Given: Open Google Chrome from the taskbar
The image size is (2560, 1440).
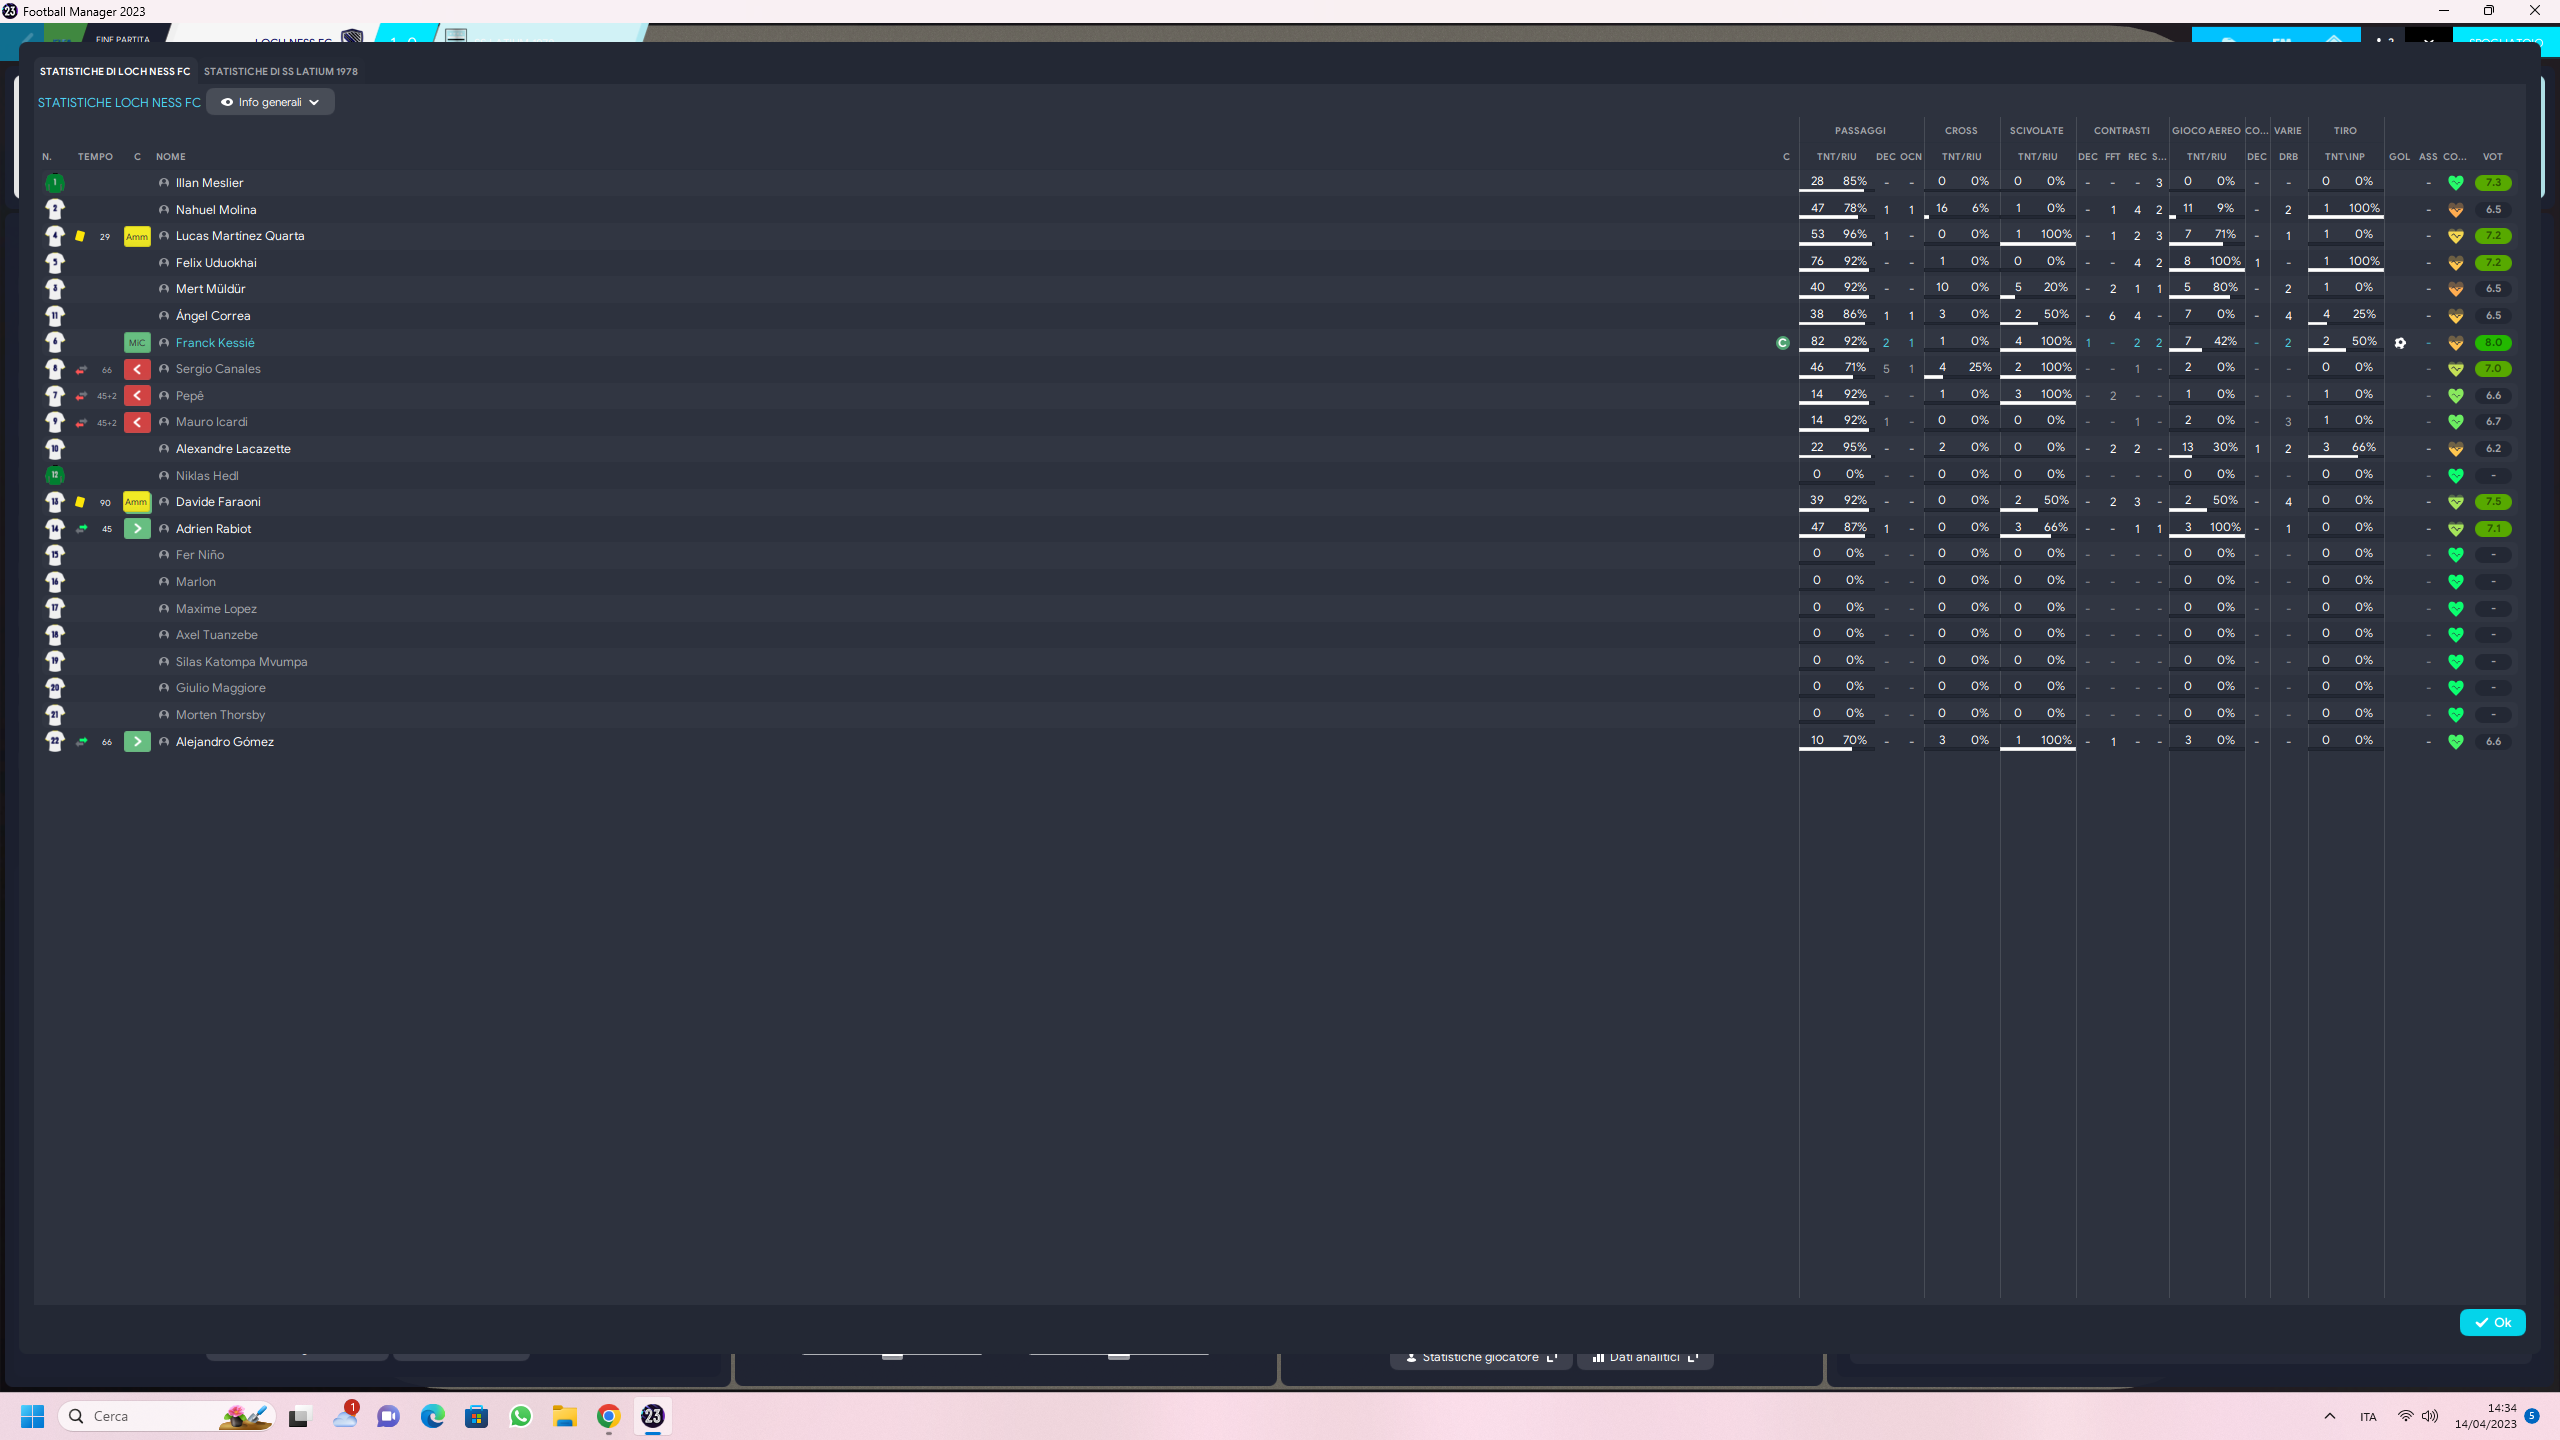Looking at the screenshot, I should [x=608, y=1416].
